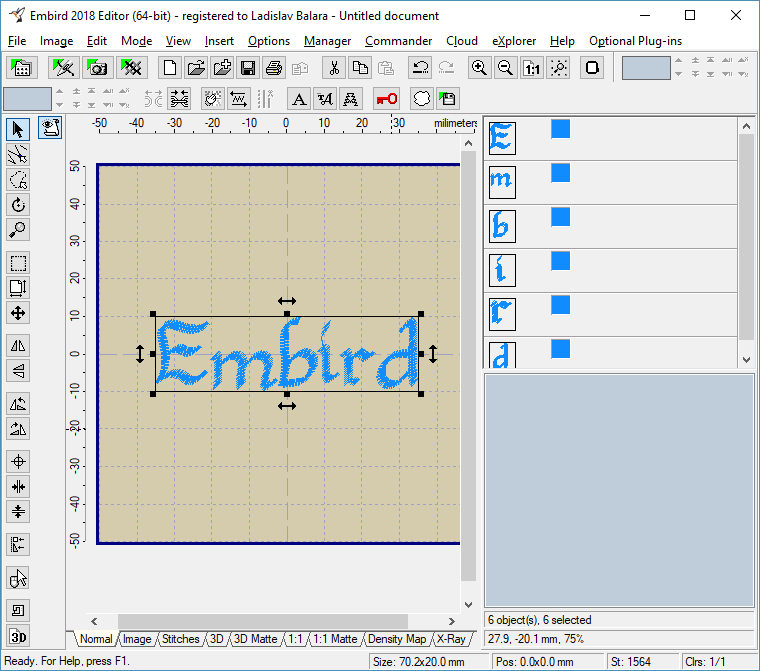The width and height of the screenshot is (760, 671).
Task: Toggle the eye view mode button
Action: pos(50,128)
